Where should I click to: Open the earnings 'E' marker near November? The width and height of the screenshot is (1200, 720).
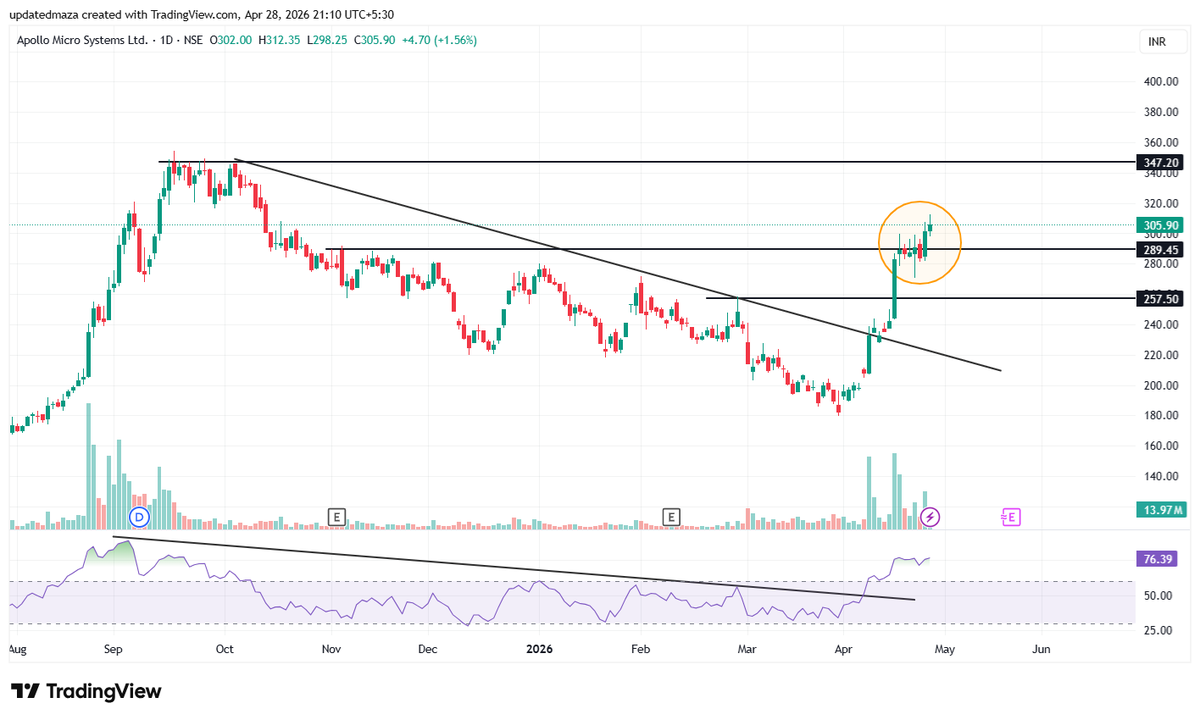337,517
